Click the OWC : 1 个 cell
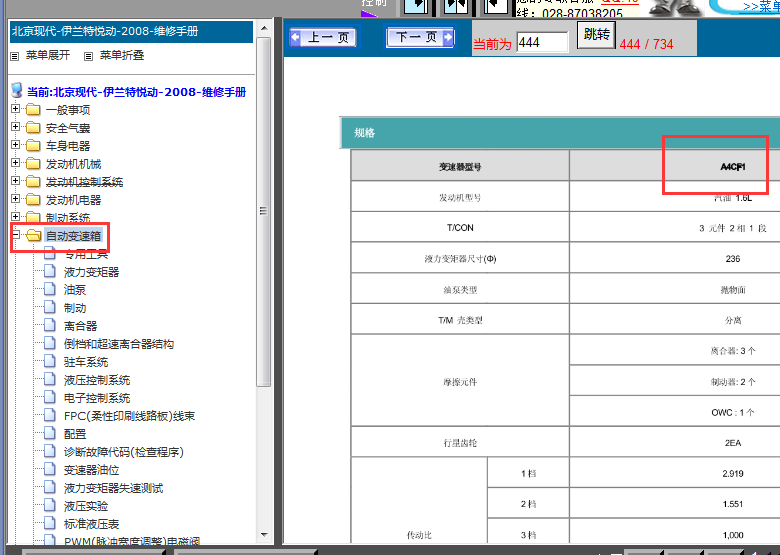Viewport: 780px width, 555px height. 732,412
